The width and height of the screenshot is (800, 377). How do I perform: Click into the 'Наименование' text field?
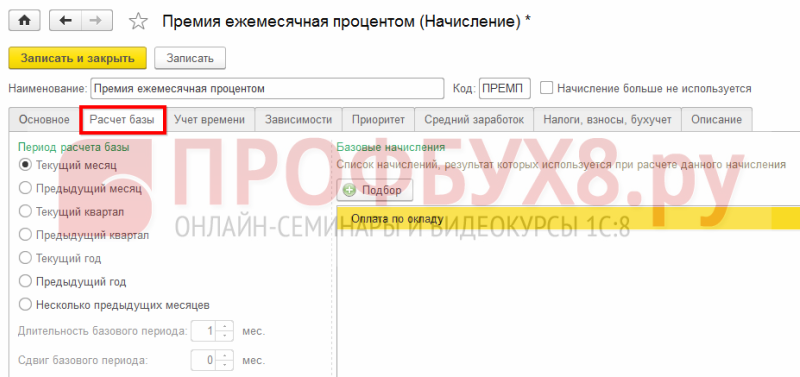pyautogui.click(x=267, y=88)
